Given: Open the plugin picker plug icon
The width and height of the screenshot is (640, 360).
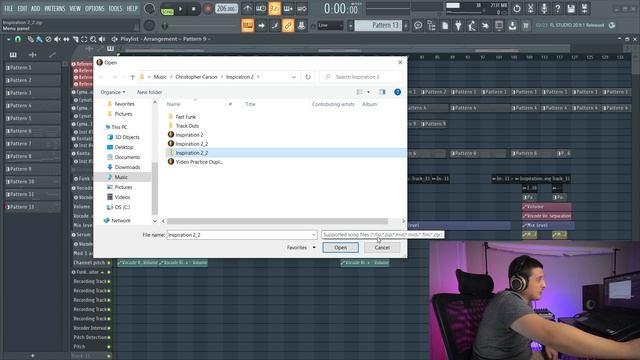Looking at the screenshot, I should 458,25.
